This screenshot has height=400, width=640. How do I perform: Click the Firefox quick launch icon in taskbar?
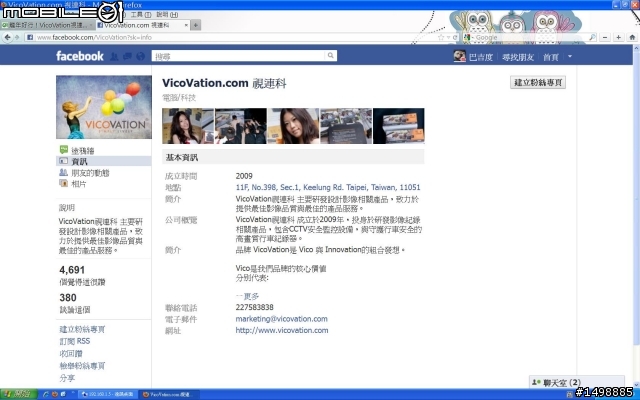pos(54,394)
